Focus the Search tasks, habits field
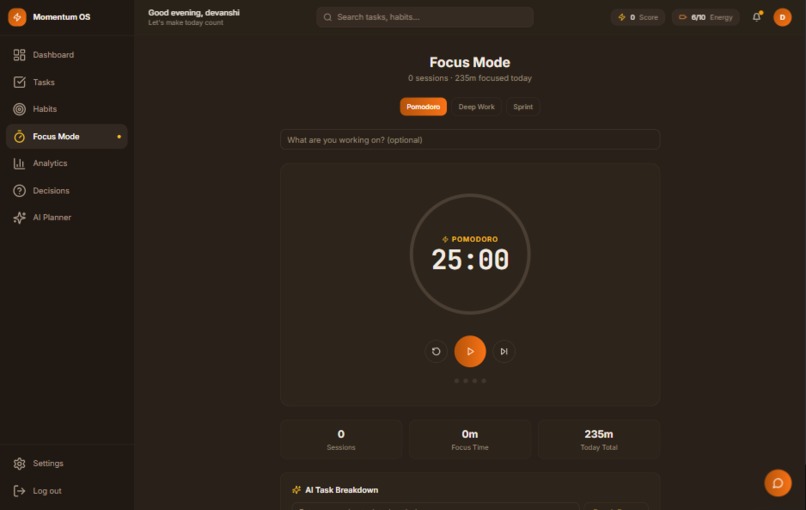This screenshot has height=510, width=806. [x=425, y=17]
